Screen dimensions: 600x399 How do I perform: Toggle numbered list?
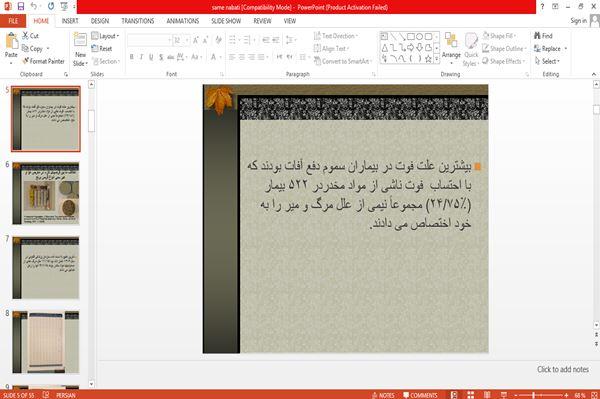pos(247,40)
